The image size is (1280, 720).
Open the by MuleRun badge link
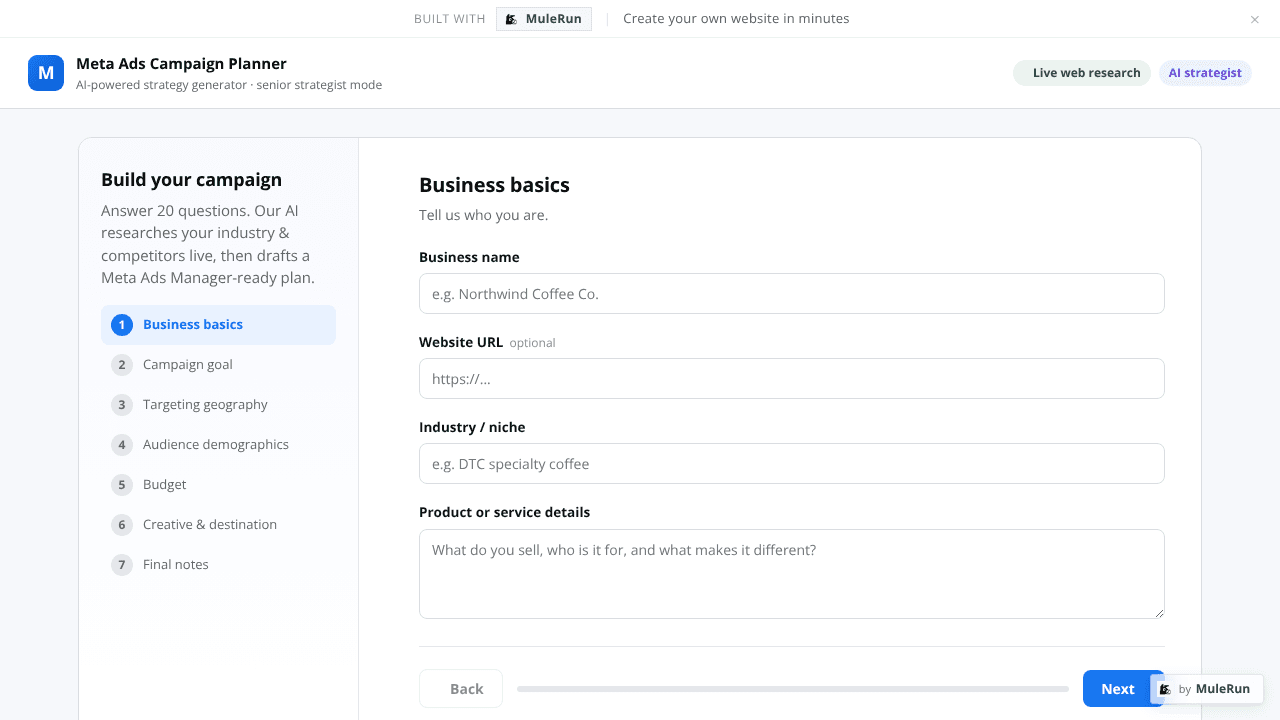tap(1207, 689)
